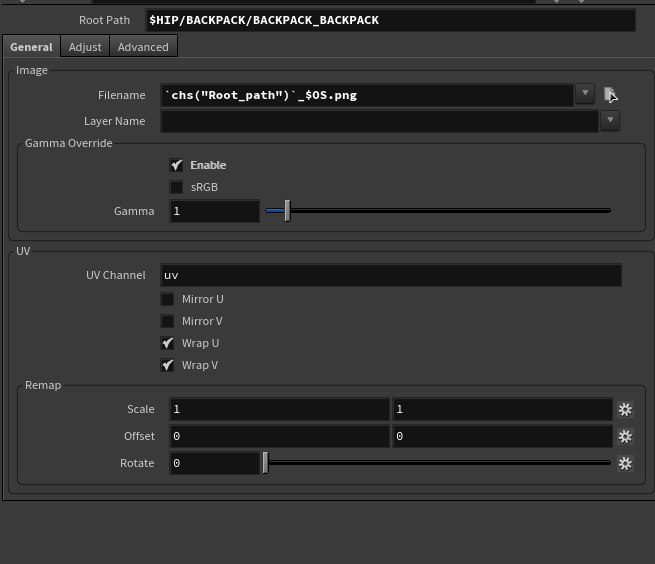This screenshot has width=655, height=564.
Task: Click the UV Channel parameter label
Action: [116, 275]
